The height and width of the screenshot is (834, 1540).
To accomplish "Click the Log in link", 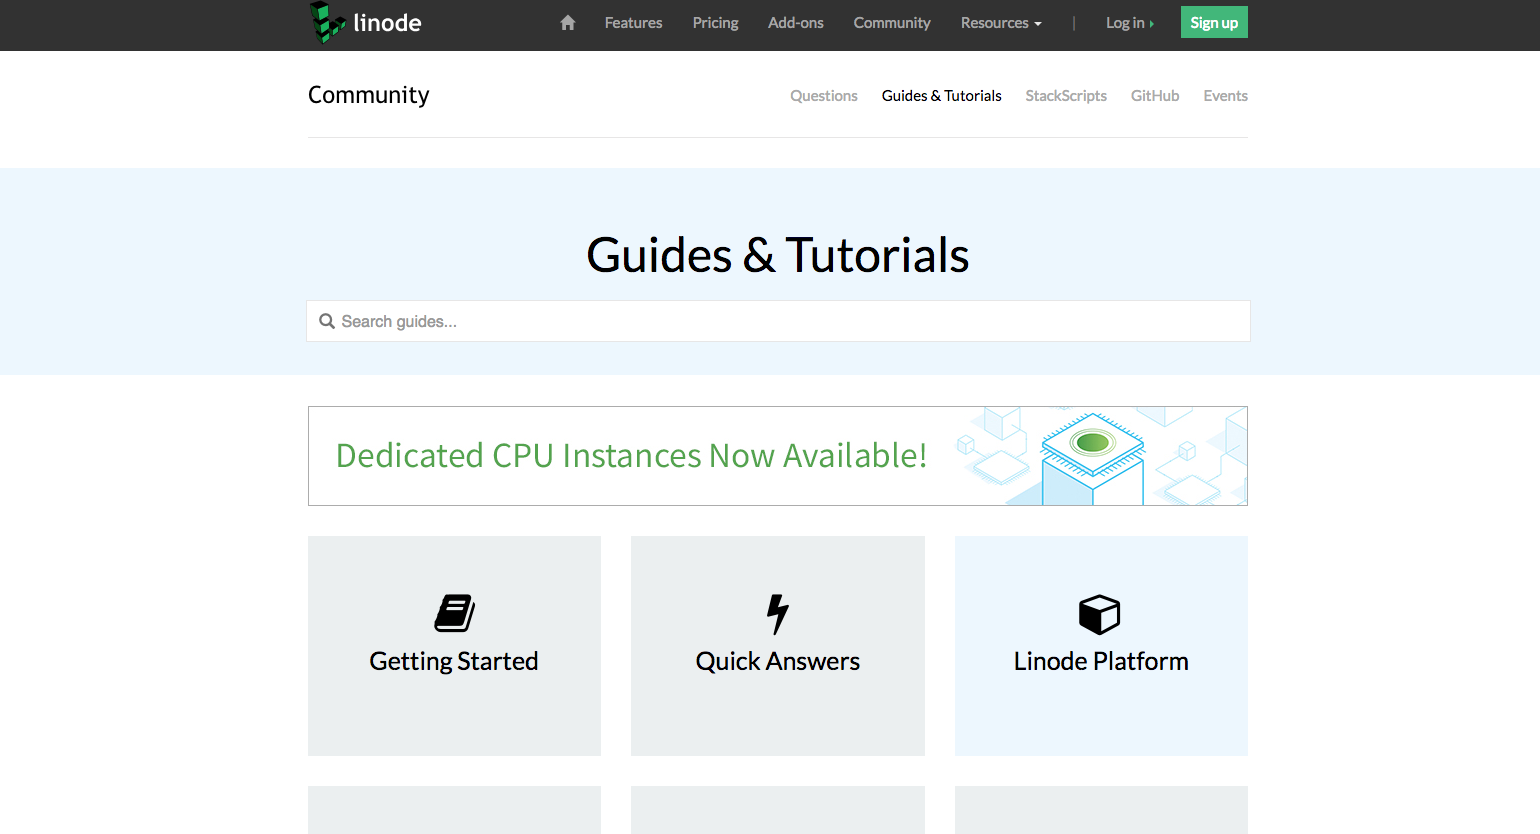I will point(1129,22).
